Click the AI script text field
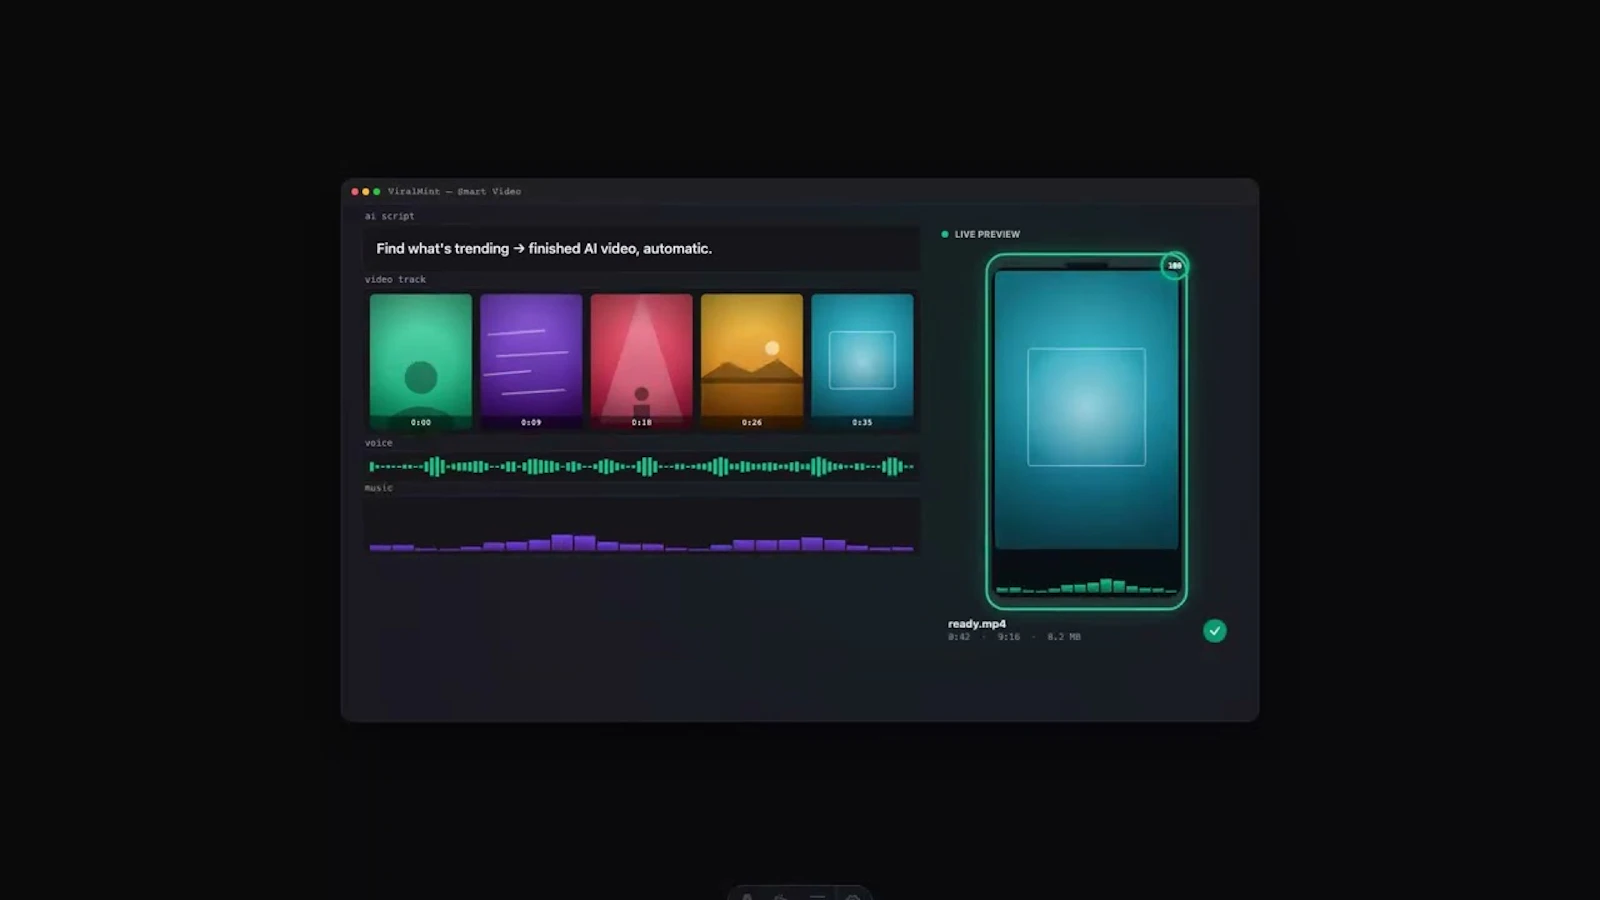The width and height of the screenshot is (1600, 900). [x=641, y=249]
